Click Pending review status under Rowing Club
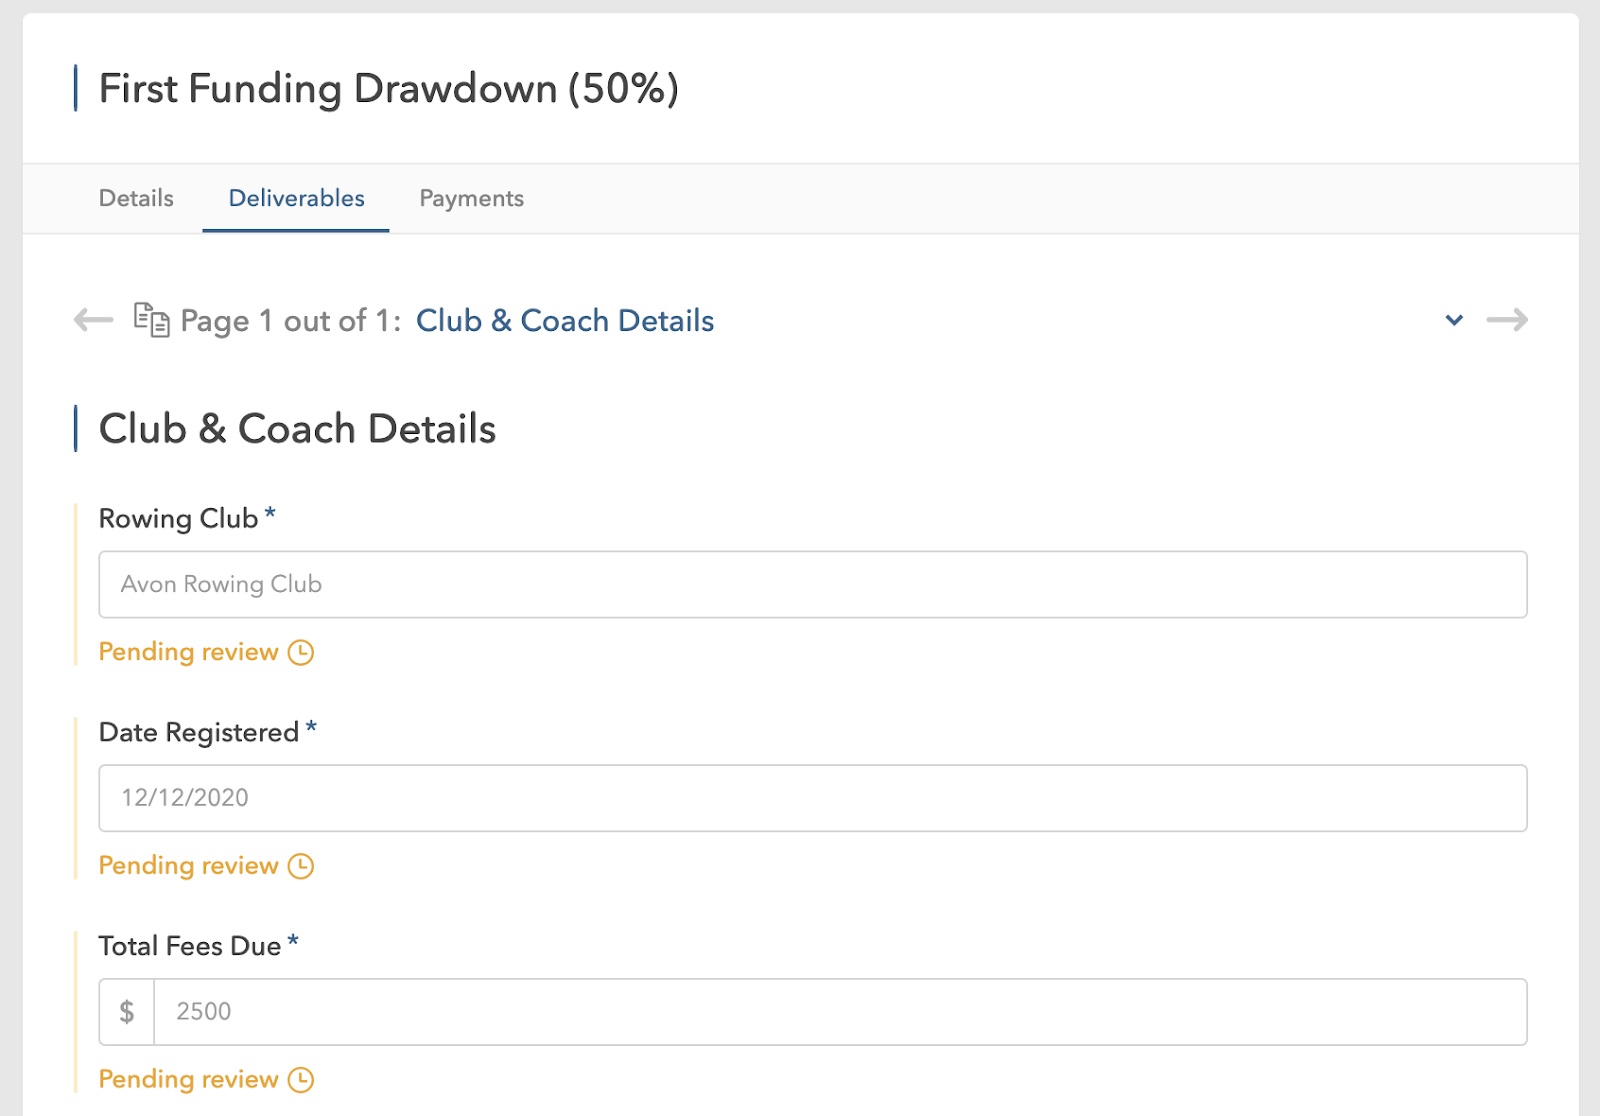The image size is (1600, 1116). (x=188, y=652)
